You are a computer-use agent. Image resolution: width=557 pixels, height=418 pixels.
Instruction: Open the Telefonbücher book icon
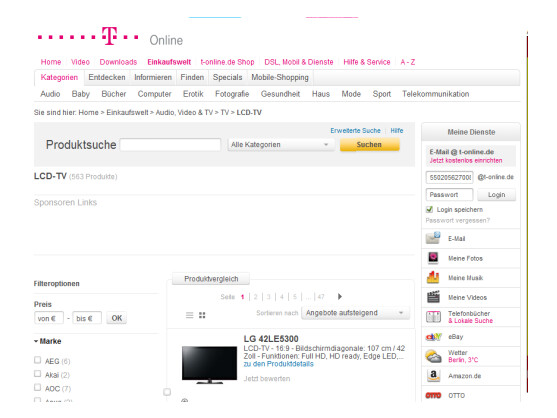point(433,316)
